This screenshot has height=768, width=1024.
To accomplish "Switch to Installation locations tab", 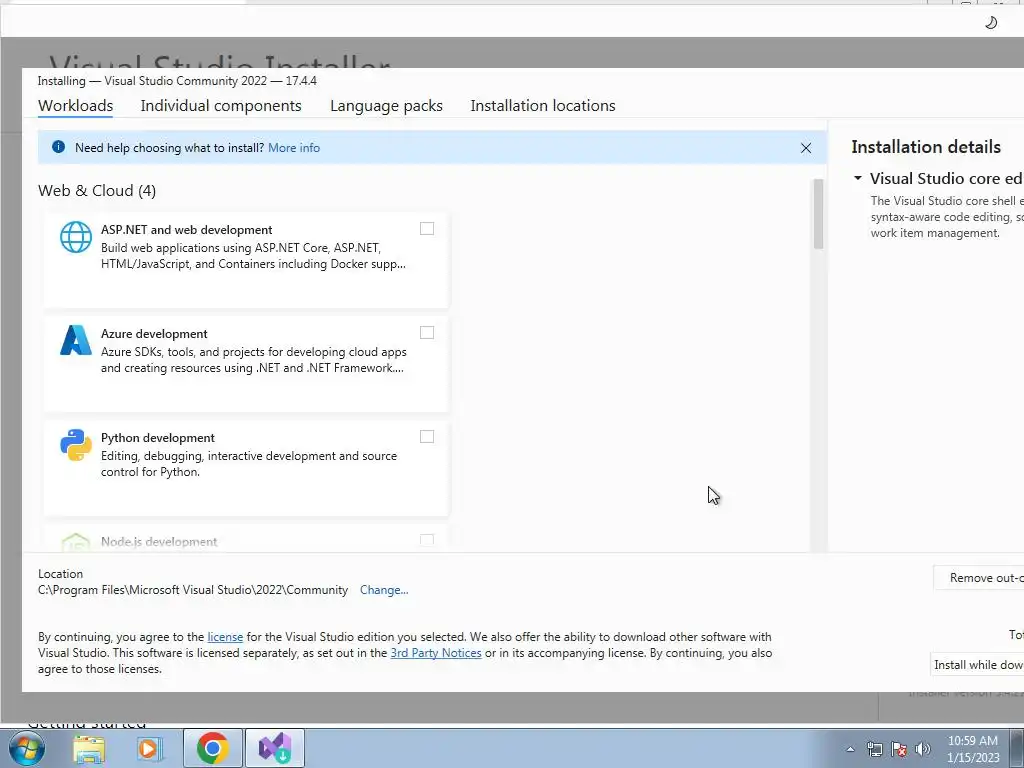I will coord(543,106).
